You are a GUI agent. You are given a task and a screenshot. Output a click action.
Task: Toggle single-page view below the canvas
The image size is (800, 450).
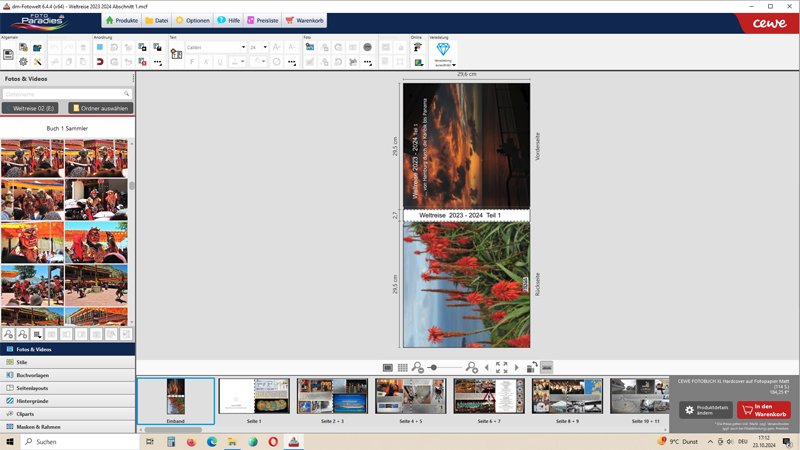tap(387, 368)
